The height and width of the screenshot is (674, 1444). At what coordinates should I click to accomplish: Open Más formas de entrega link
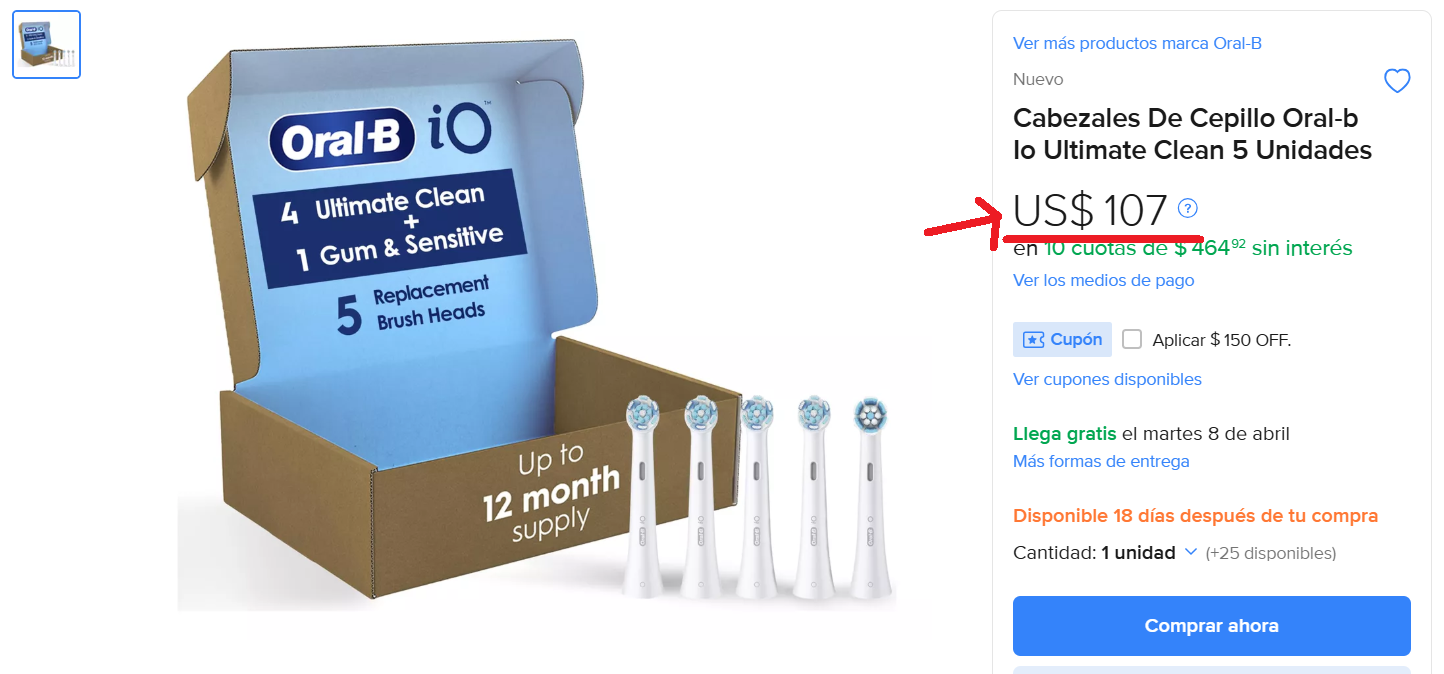tap(1101, 461)
